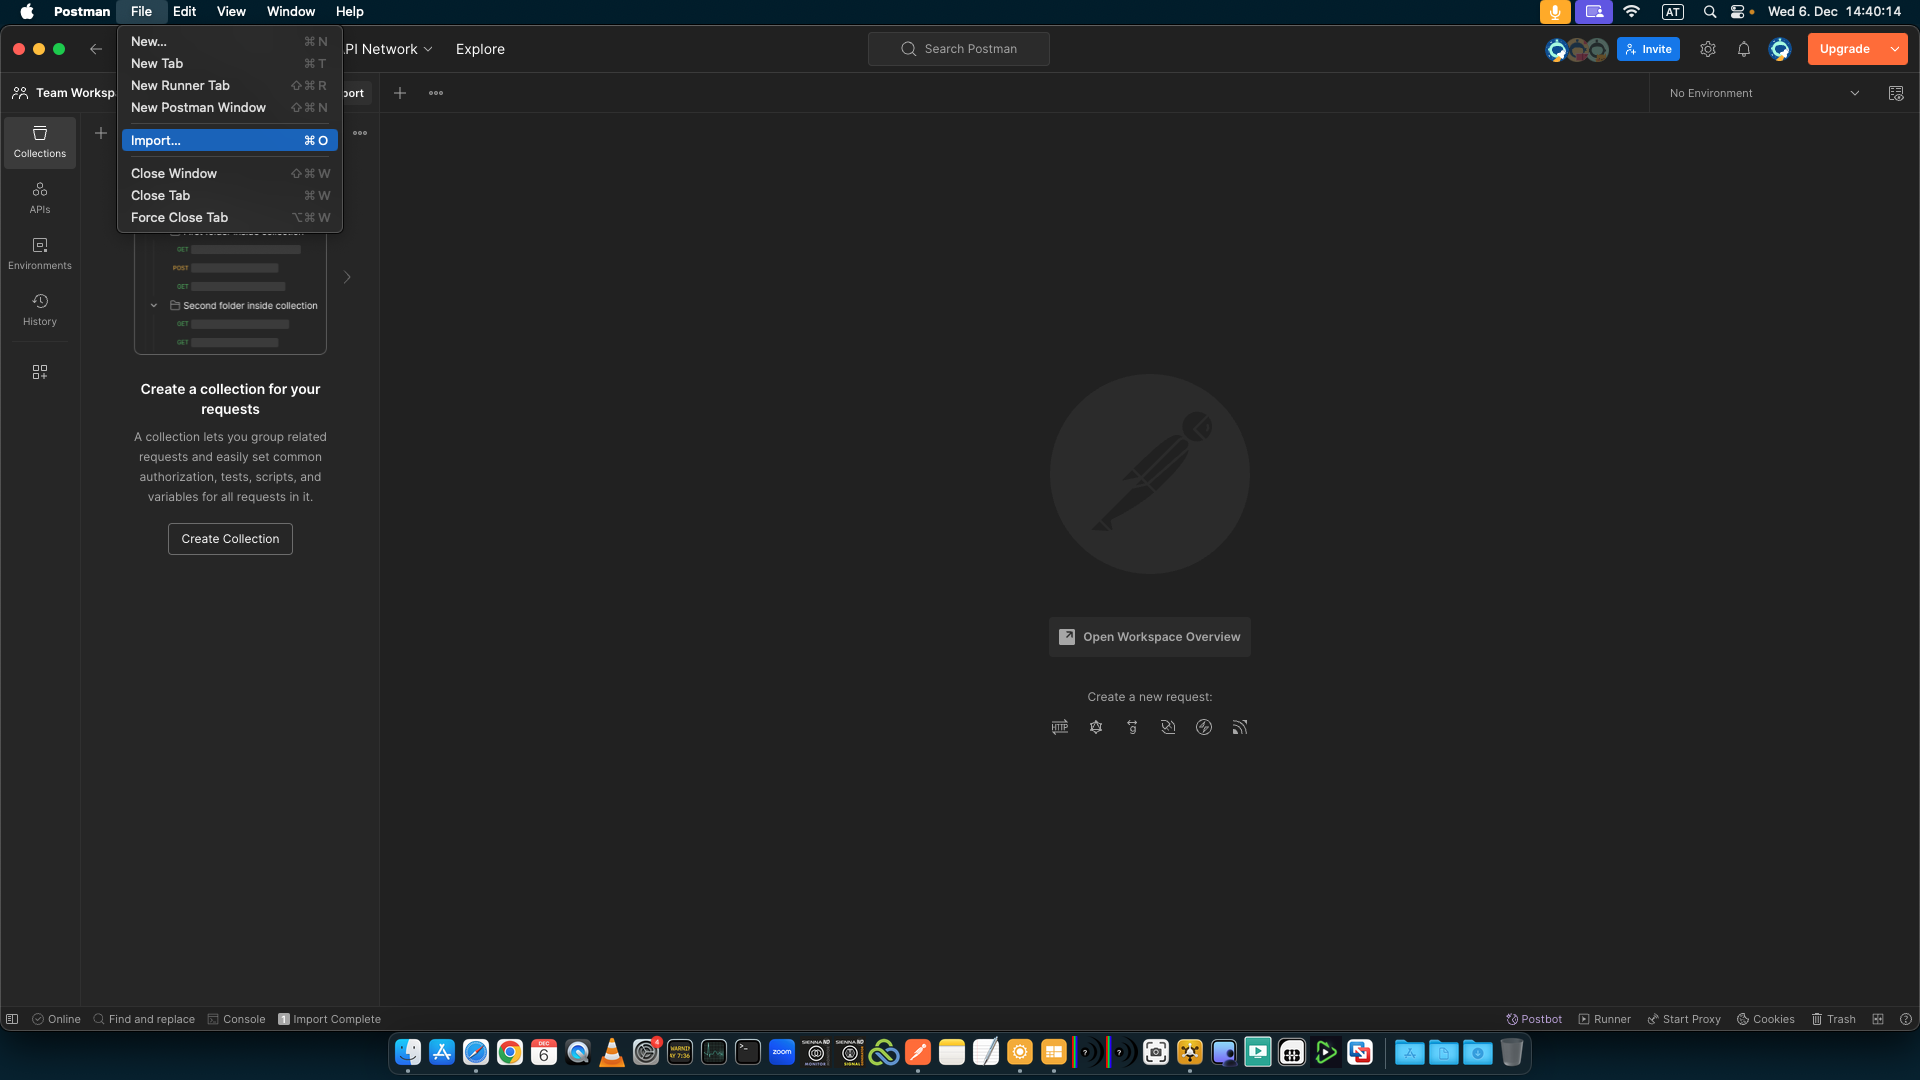This screenshot has height=1080, width=1920.
Task: Open sidebar three-dots options menu
Action: point(360,133)
